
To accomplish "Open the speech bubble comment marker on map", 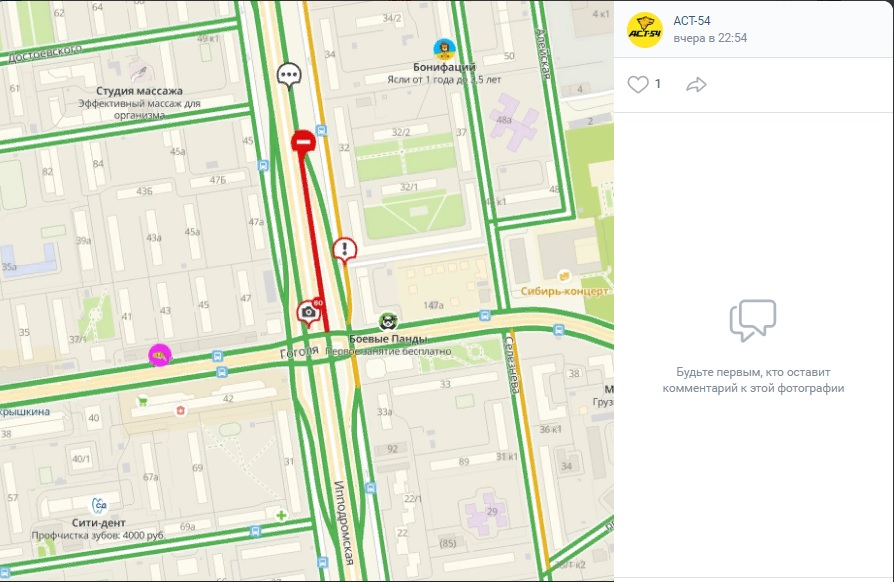I will [289, 76].
